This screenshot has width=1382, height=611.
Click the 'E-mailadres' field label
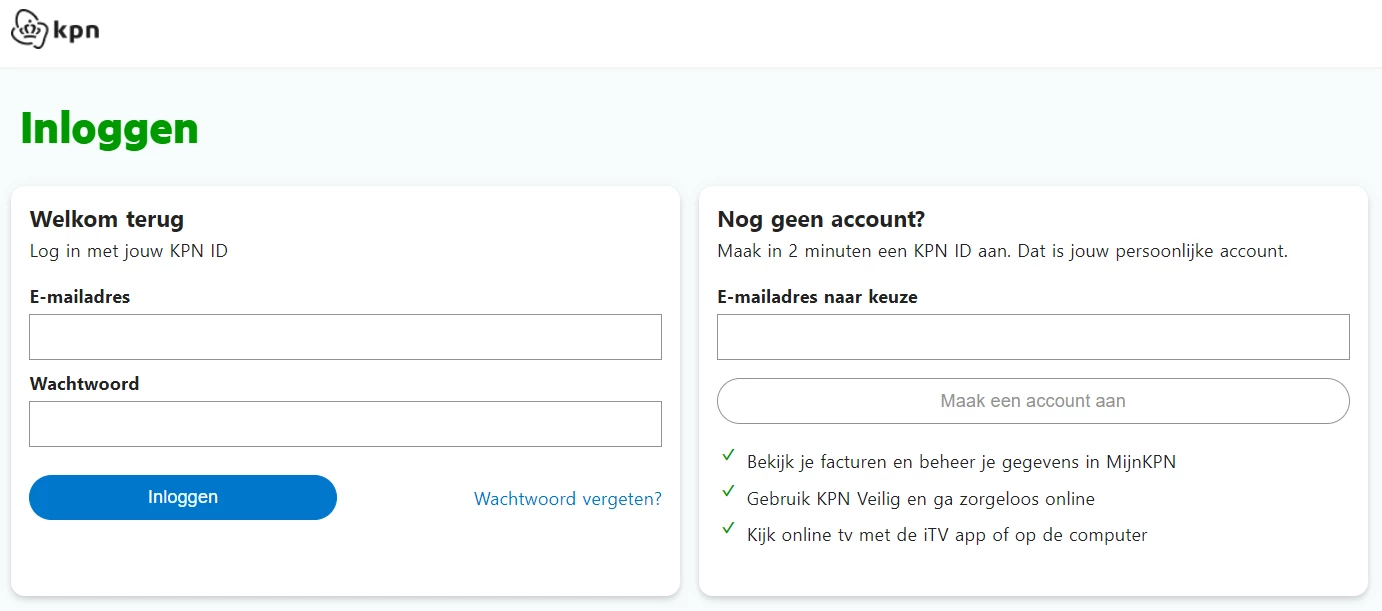tap(80, 297)
